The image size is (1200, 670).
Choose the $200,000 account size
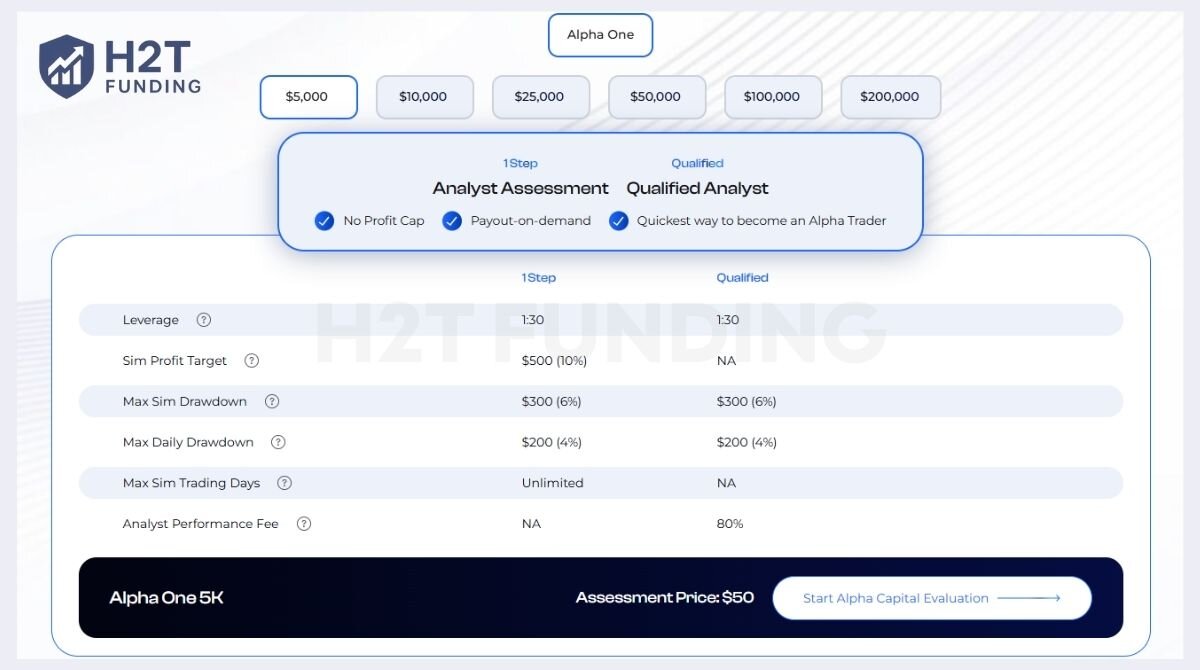[890, 97]
